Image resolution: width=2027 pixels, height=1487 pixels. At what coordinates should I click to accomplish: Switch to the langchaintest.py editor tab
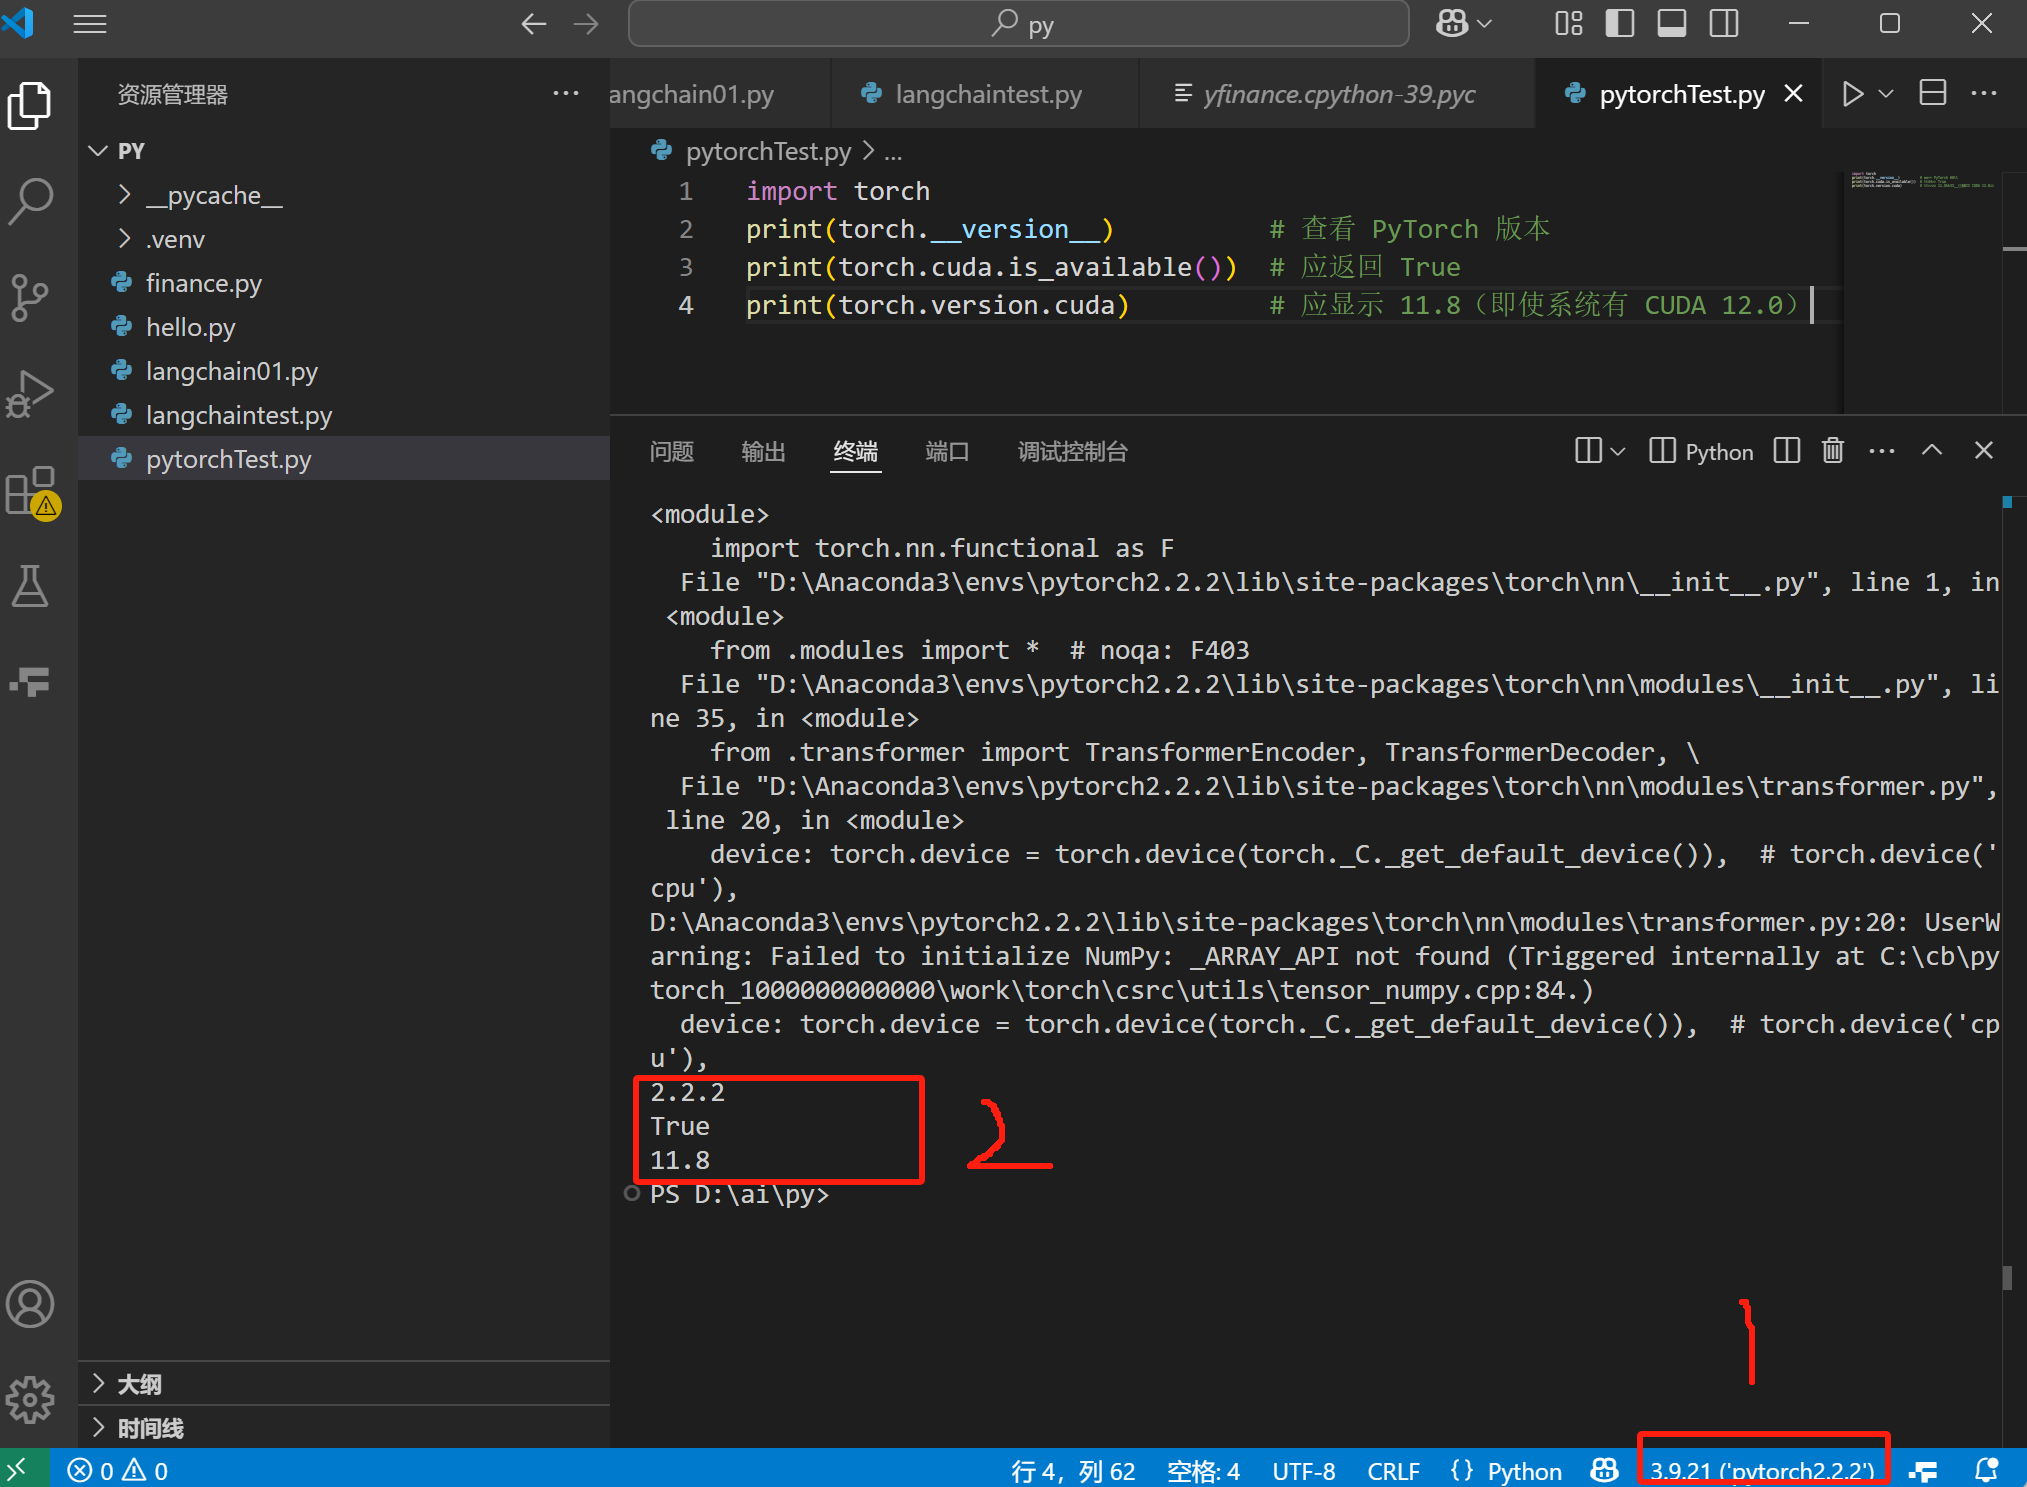pyautogui.click(x=987, y=94)
